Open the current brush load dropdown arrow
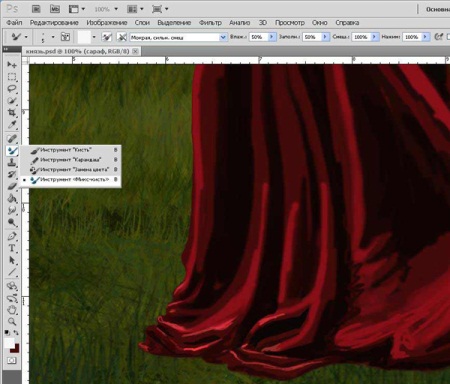 click(x=94, y=37)
